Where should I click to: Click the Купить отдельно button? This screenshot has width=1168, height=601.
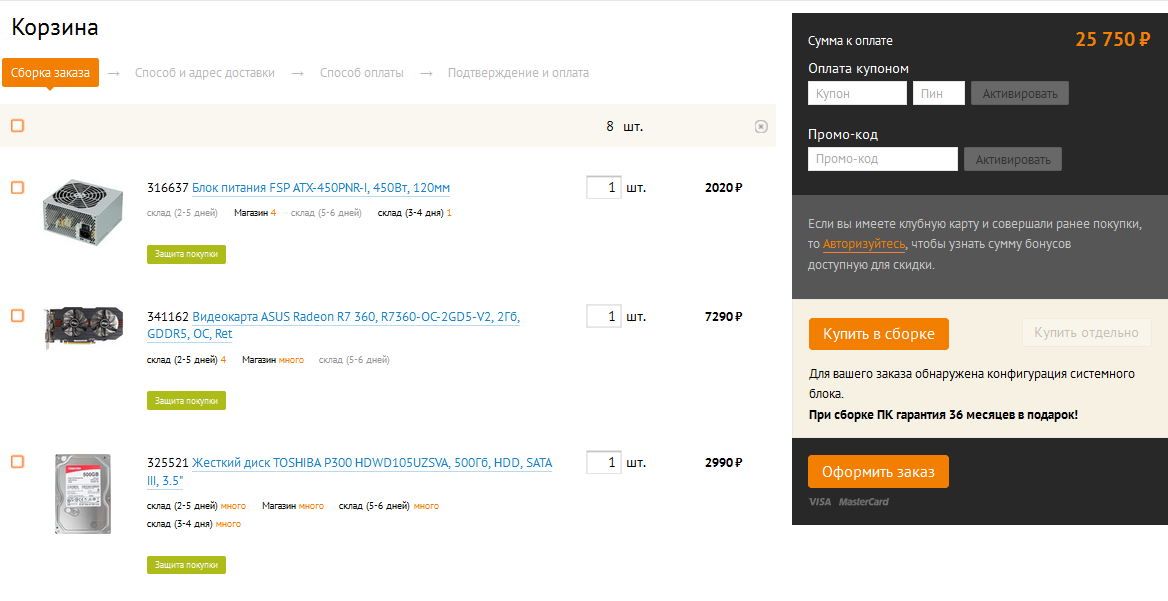[1087, 333]
